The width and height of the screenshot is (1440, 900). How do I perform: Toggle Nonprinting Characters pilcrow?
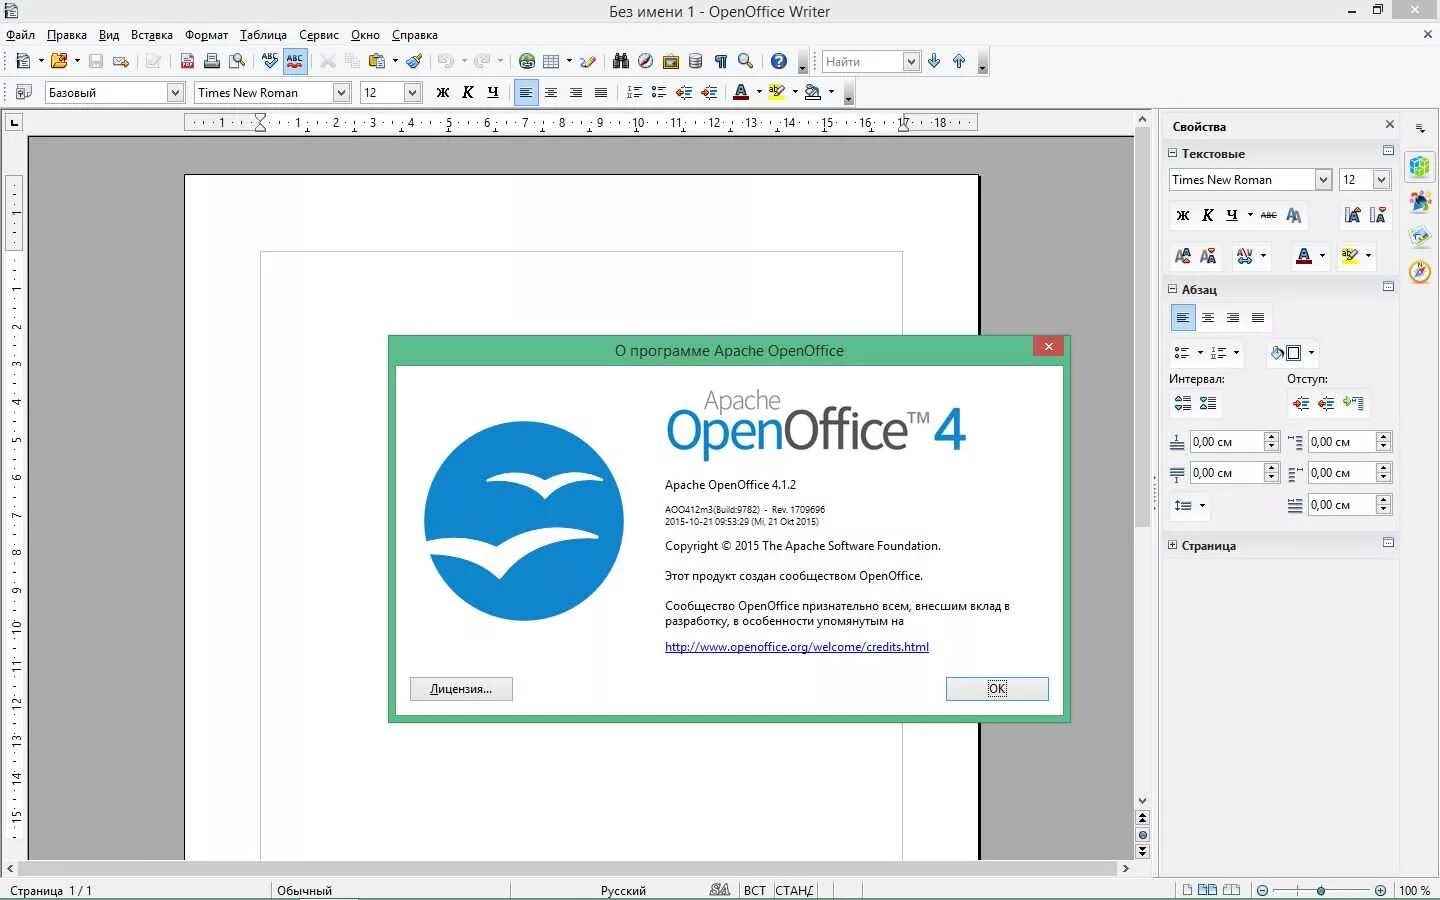pyautogui.click(x=721, y=61)
